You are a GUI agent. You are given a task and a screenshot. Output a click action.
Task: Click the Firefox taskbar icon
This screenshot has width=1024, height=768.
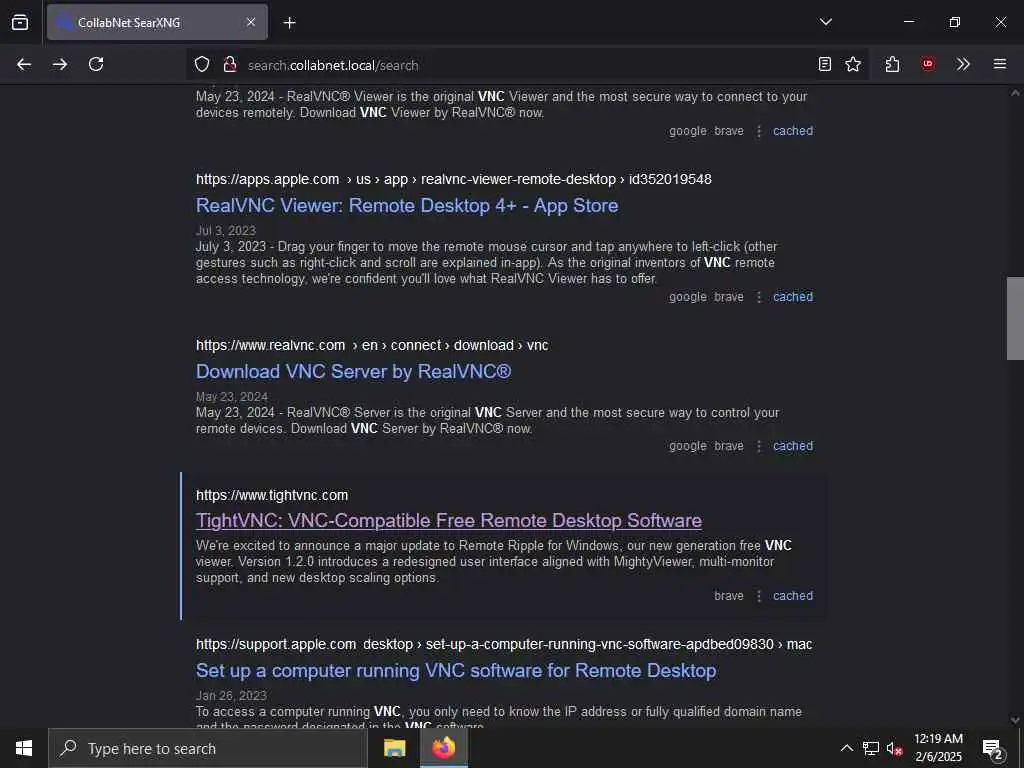click(443, 748)
